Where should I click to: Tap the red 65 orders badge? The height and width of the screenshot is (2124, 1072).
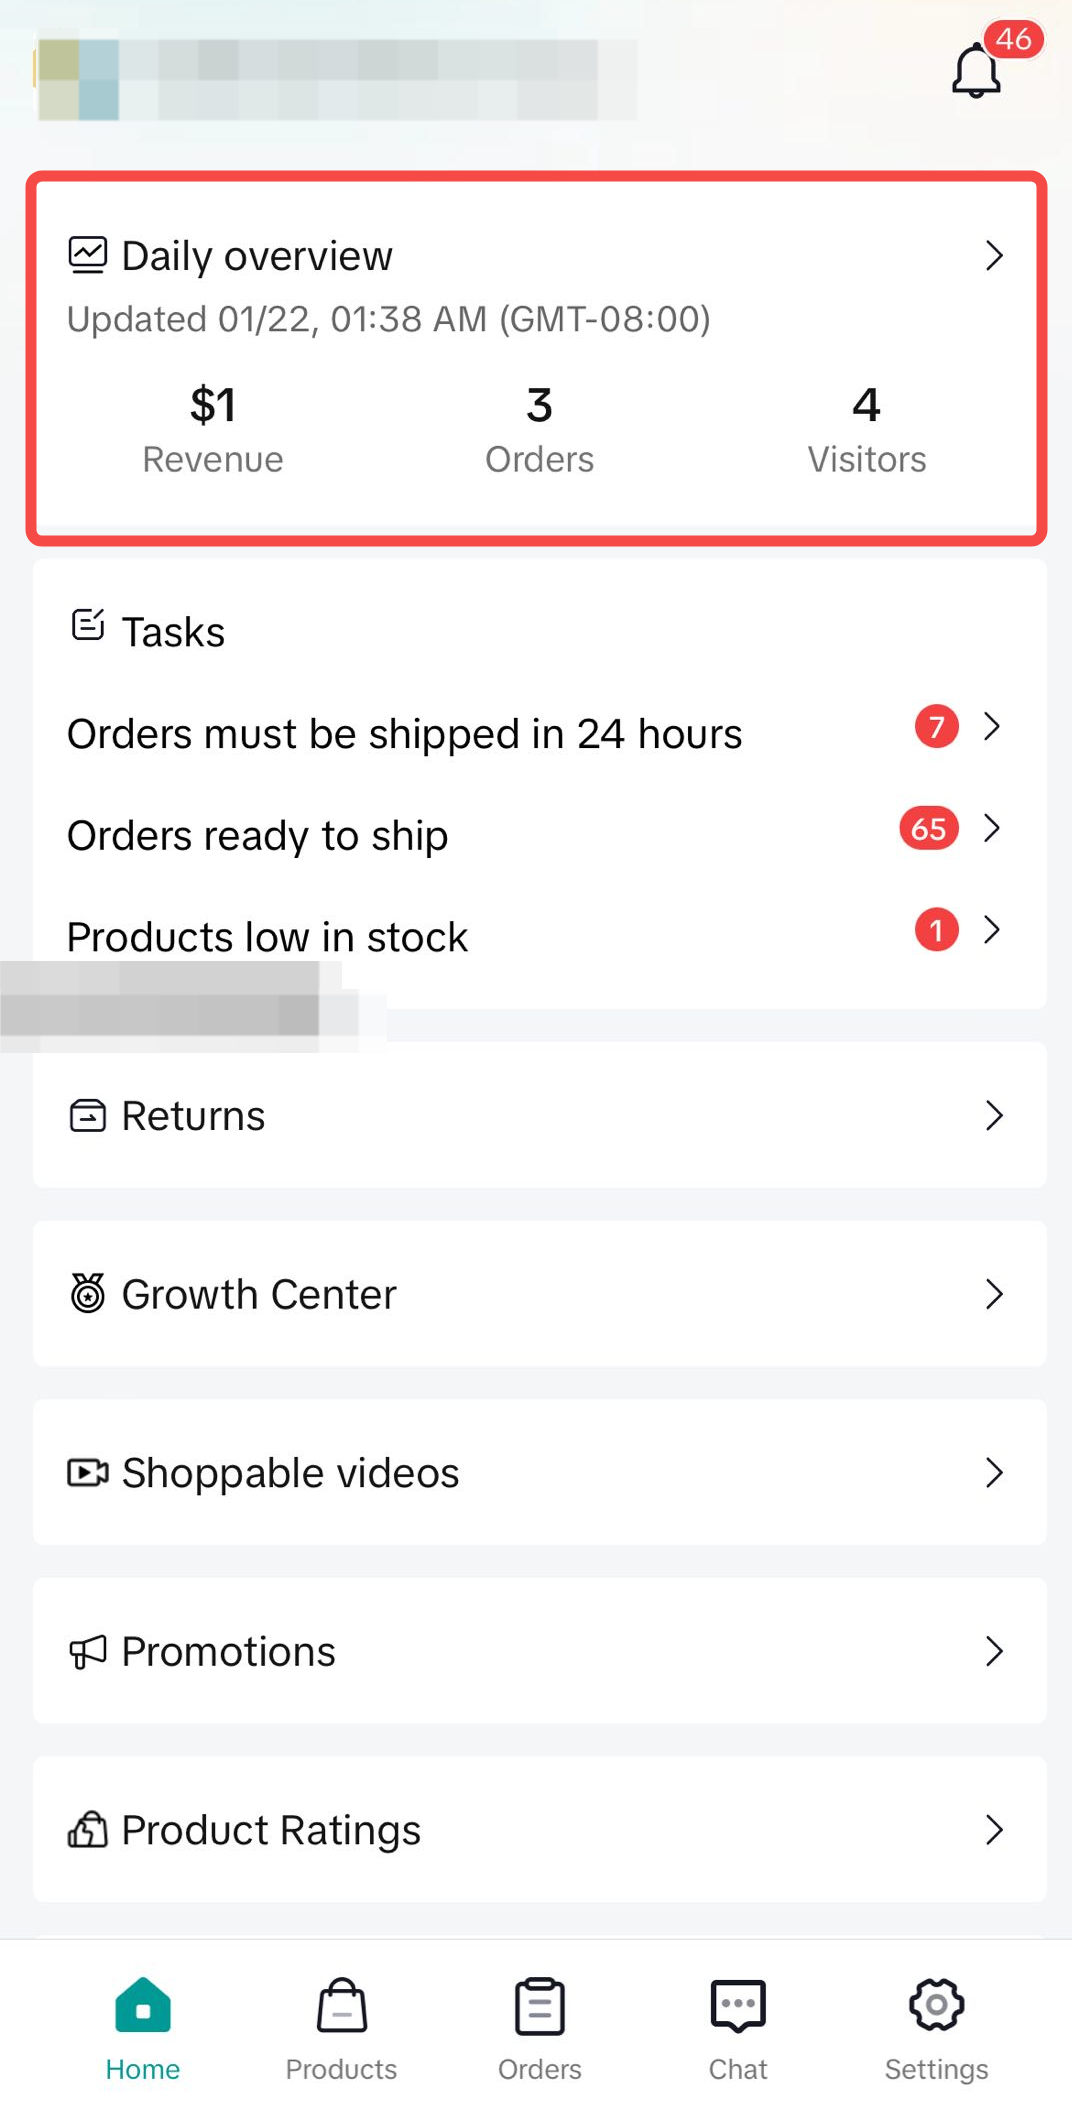(929, 828)
